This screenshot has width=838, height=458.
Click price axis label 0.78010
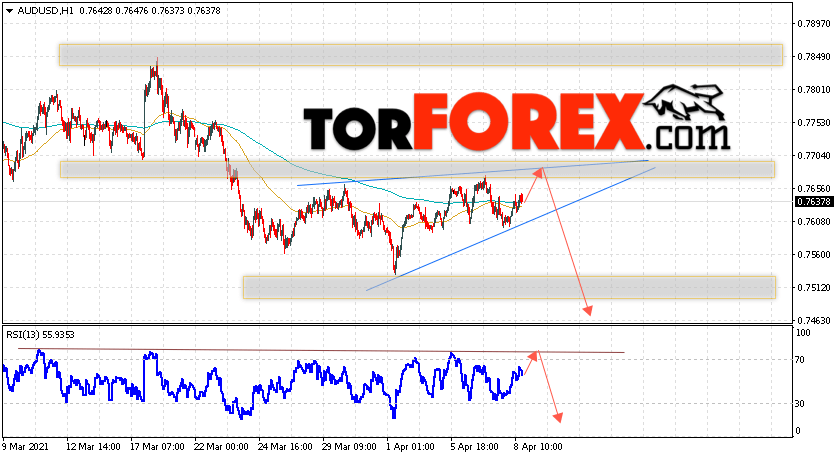814,90
